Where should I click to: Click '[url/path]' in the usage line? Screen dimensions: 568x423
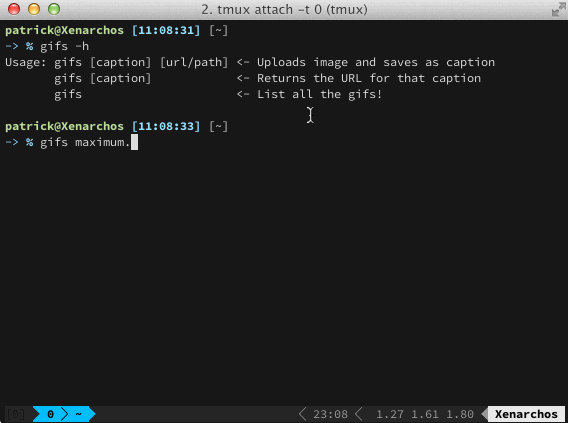pyautogui.click(x=194, y=62)
